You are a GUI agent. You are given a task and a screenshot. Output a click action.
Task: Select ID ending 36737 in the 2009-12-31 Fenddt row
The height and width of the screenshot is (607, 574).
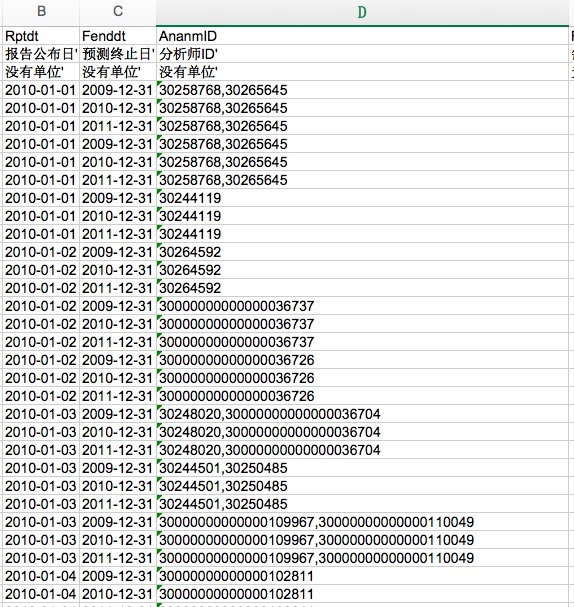(362, 306)
